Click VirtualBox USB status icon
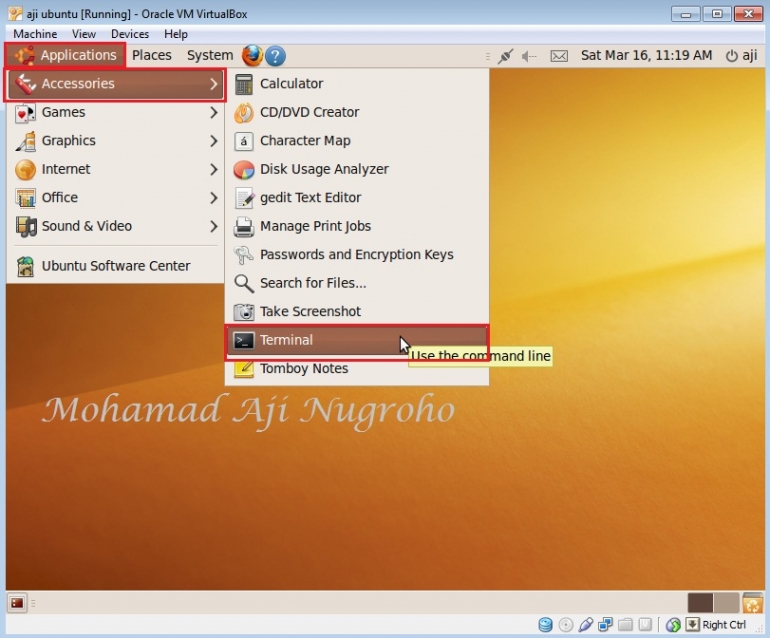The width and height of the screenshot is (770, 638). pyautogui.click(x=585, y=625)
